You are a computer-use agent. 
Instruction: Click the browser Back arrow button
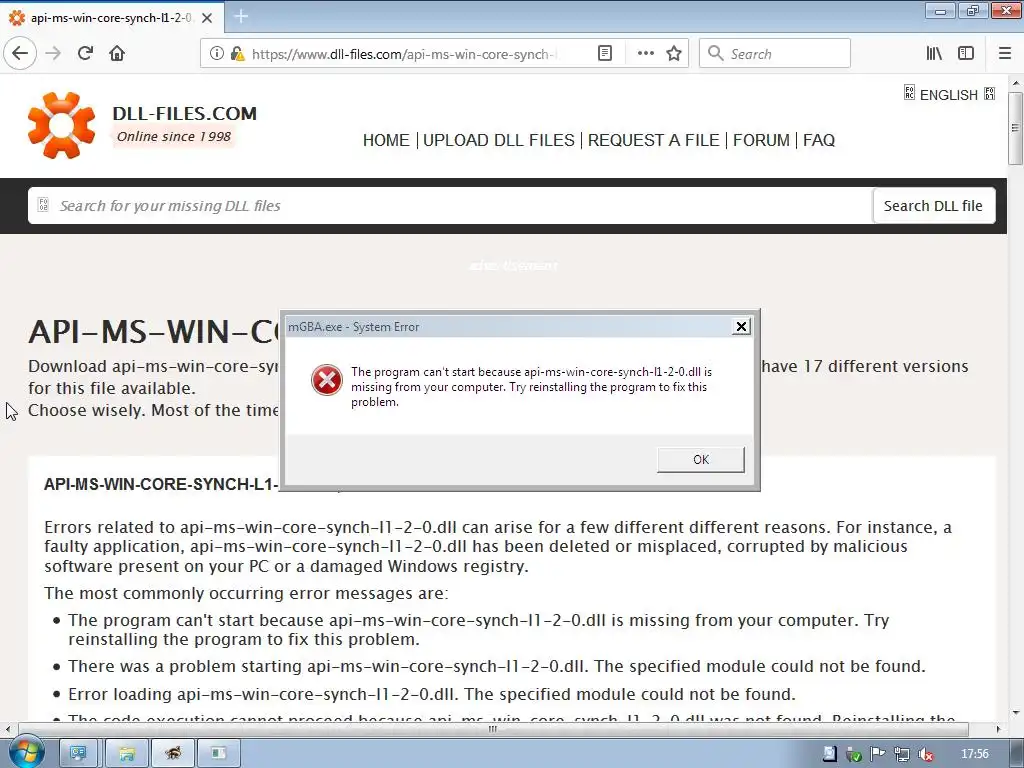pyautogui.click(x=20, y=54)
